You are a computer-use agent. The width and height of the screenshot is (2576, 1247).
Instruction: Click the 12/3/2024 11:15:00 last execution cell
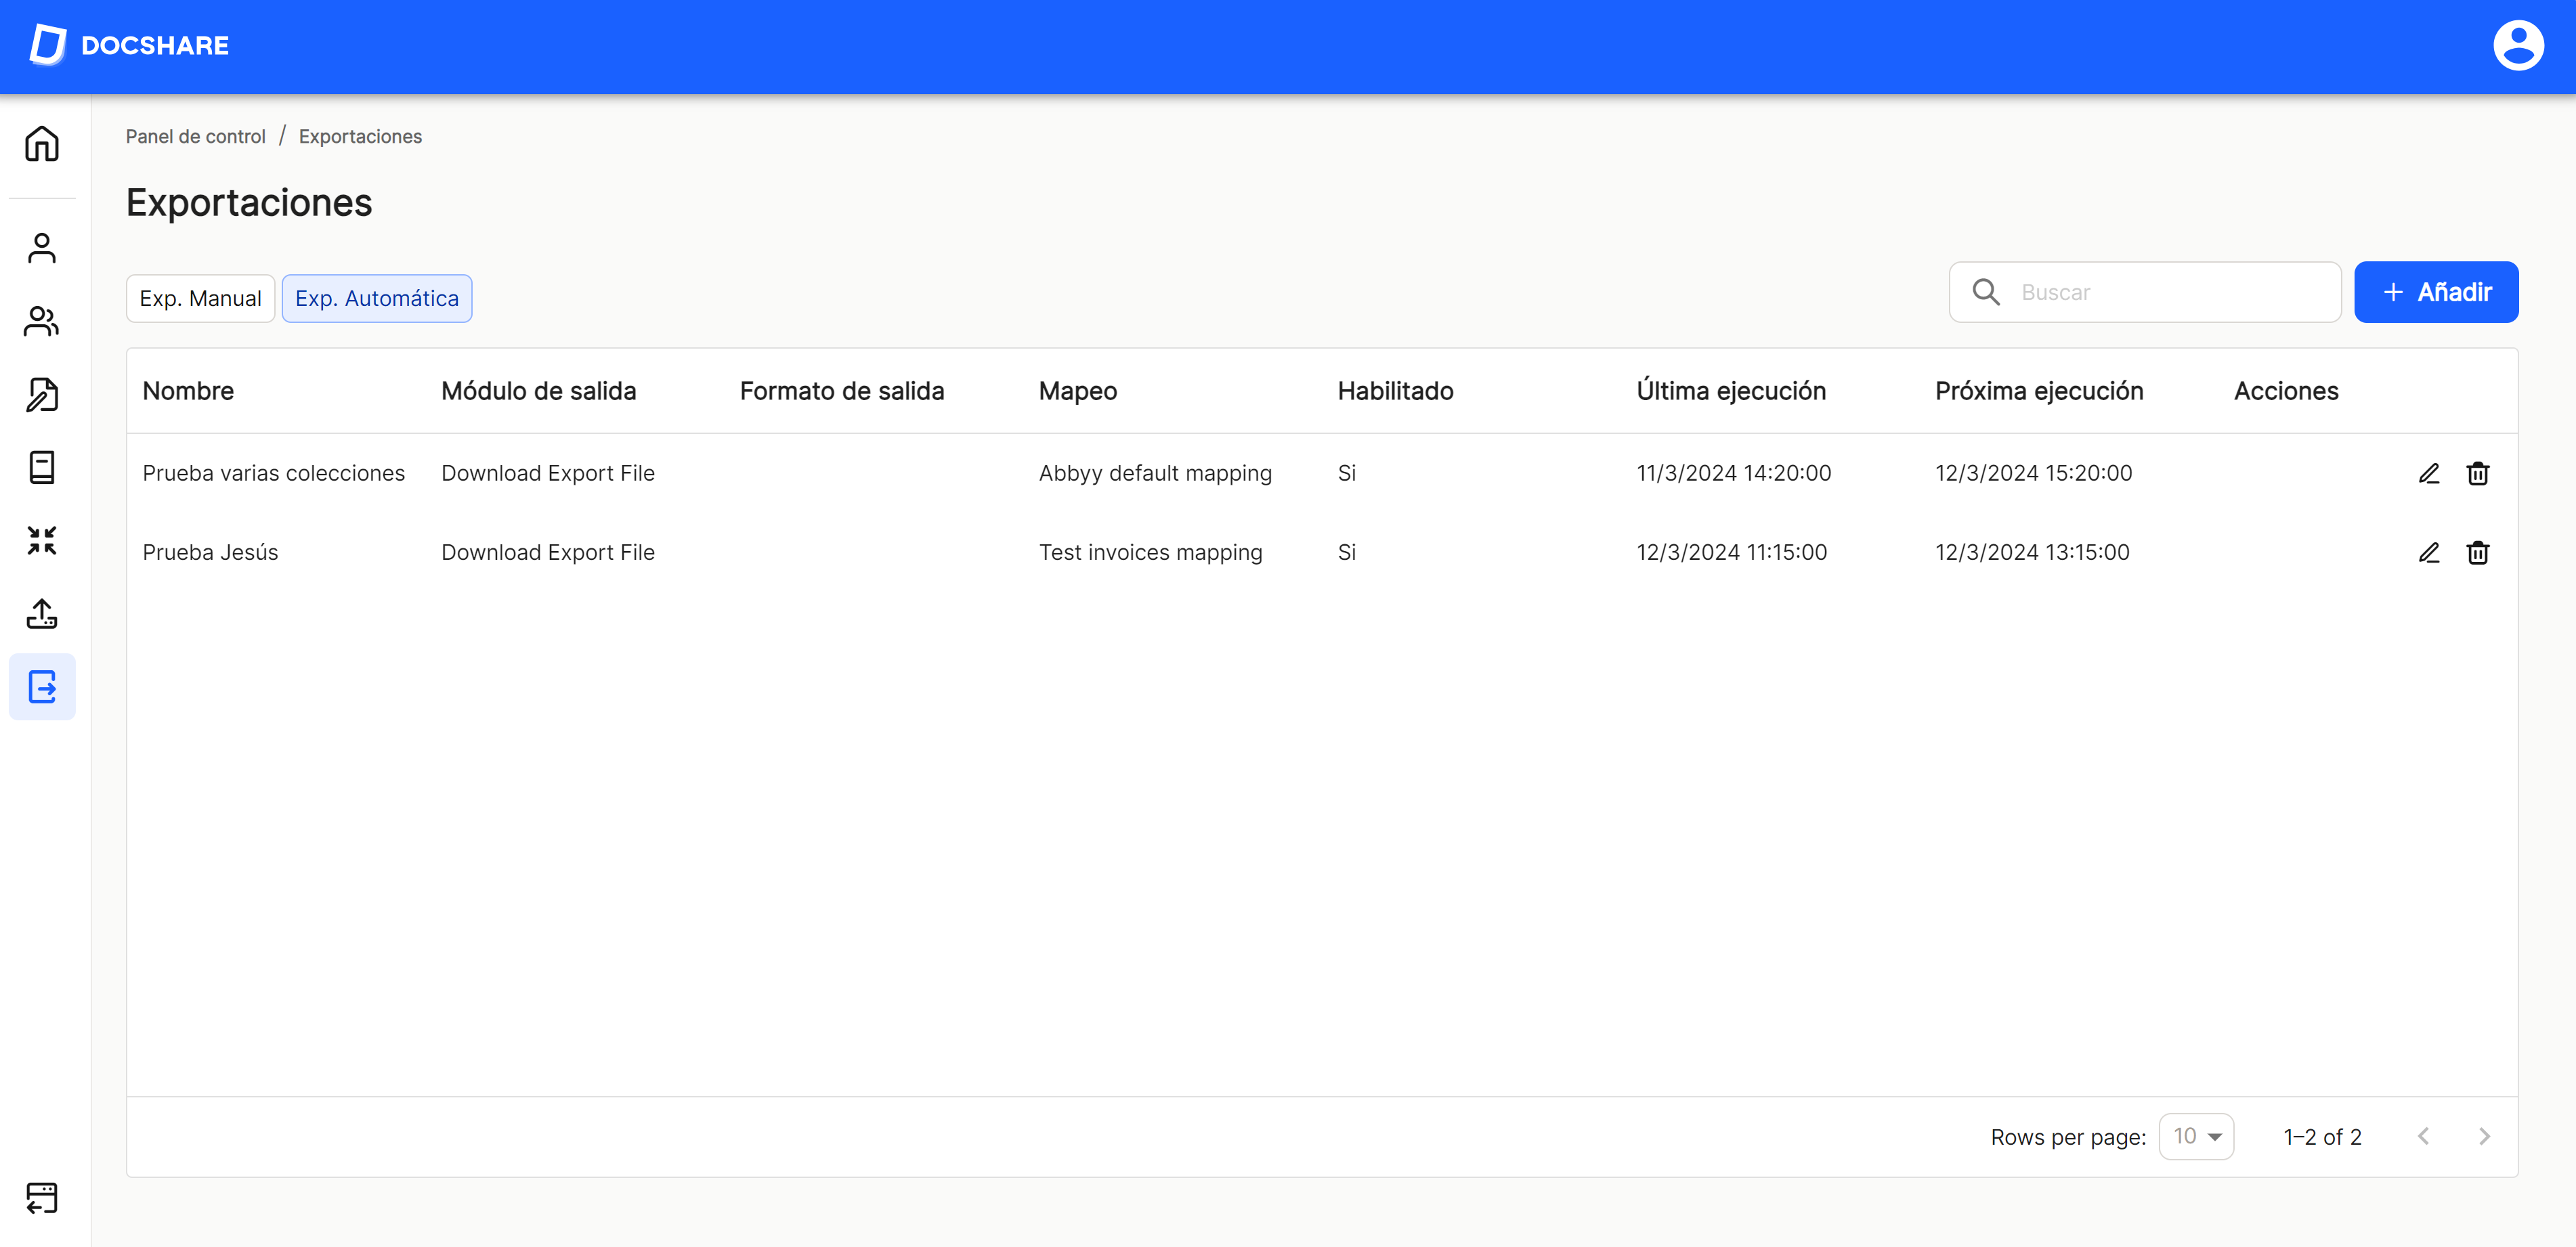coord(1731,552)
